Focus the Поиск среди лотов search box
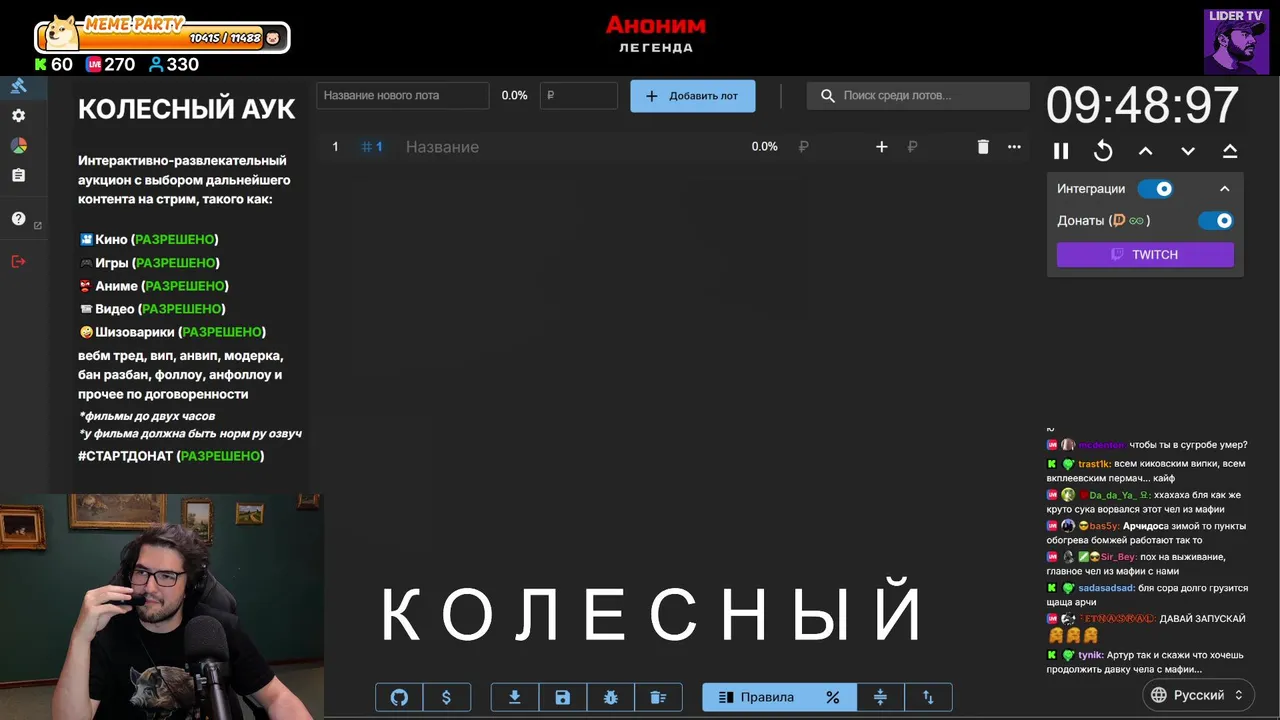Viewport: 1280px width, 720px height. coord(918,96)
